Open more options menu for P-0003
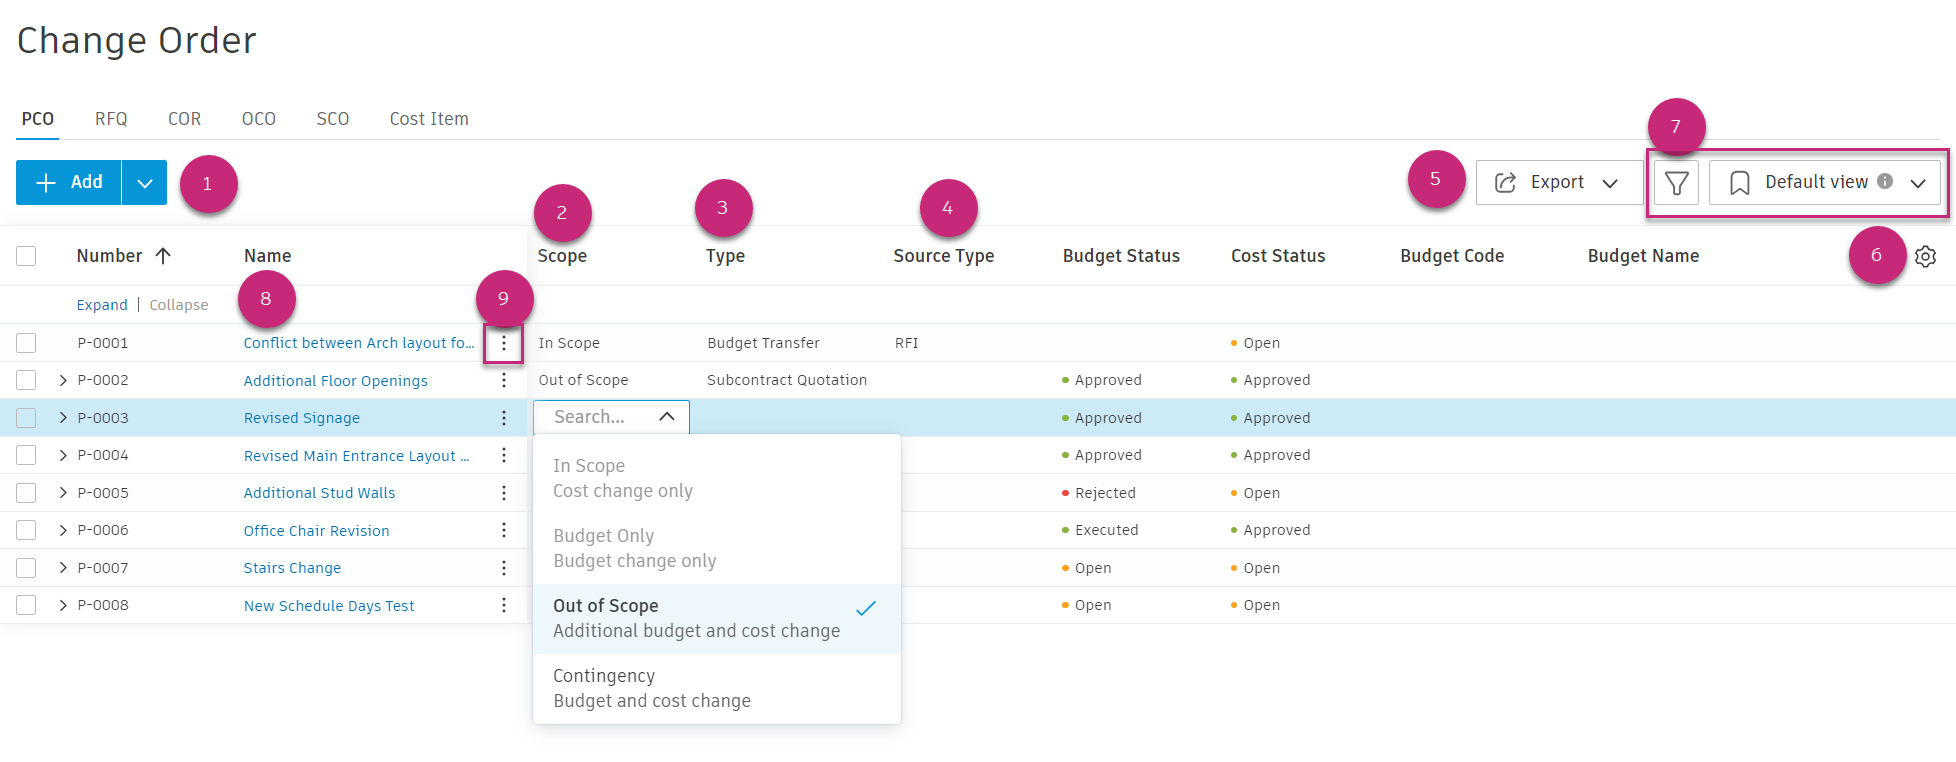Screen dimensions: 1956x762 (504, 418)
